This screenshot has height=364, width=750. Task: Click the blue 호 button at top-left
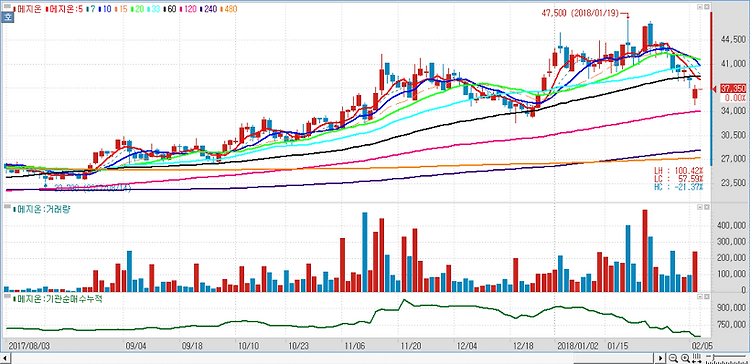click(7, 18)
